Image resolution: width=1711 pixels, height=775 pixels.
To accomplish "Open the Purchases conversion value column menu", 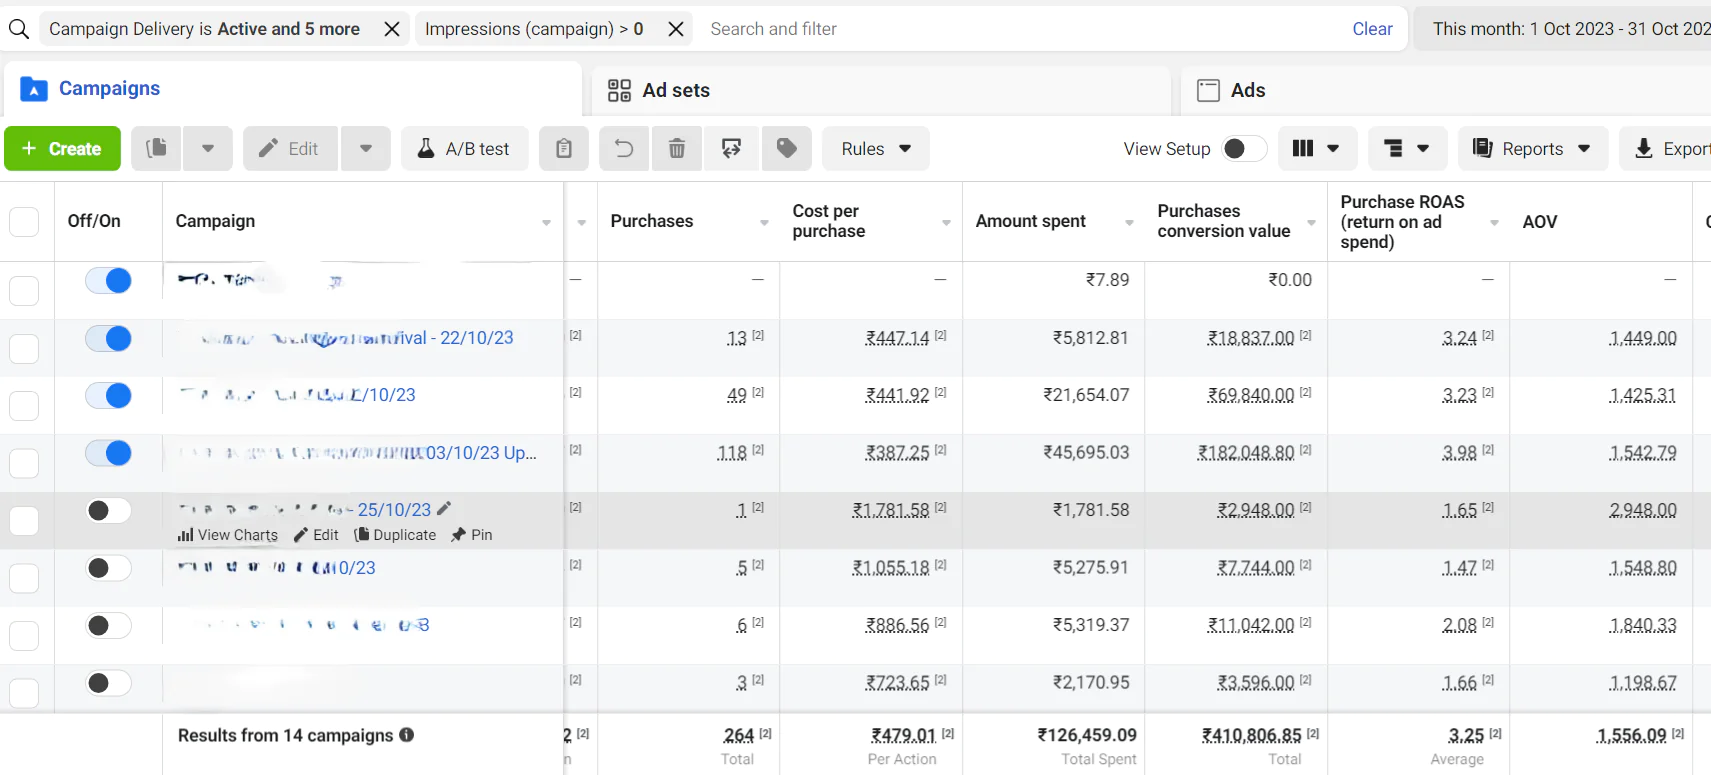I will click(1311, 222).
